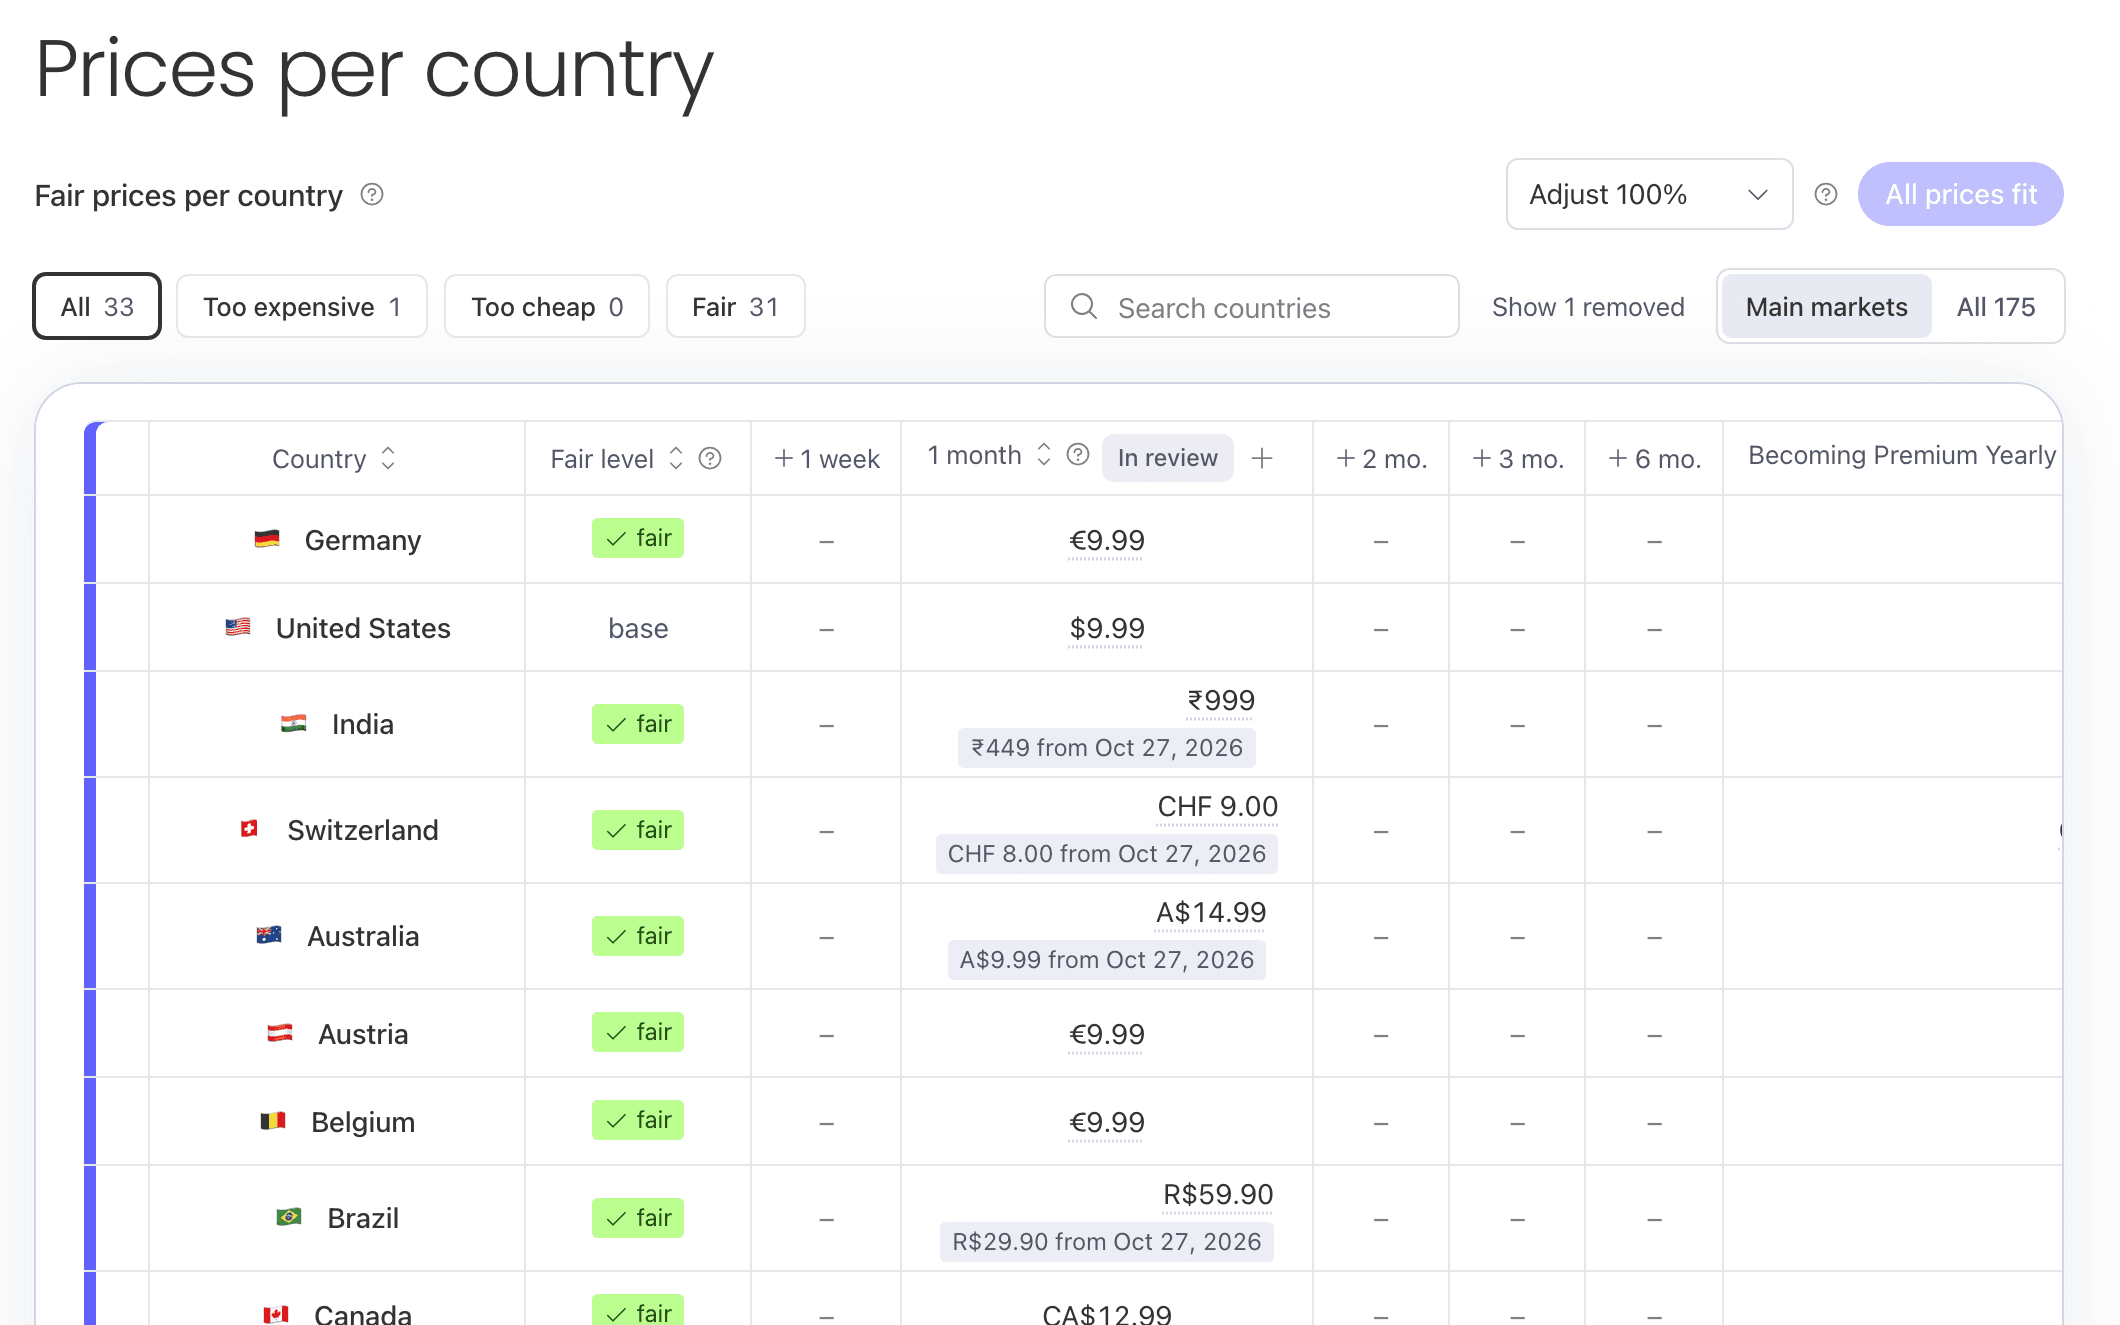Viewport: 2120px width, 1325px height.
Task: Sort by Fair level column arrows
Action: point(676,458)
